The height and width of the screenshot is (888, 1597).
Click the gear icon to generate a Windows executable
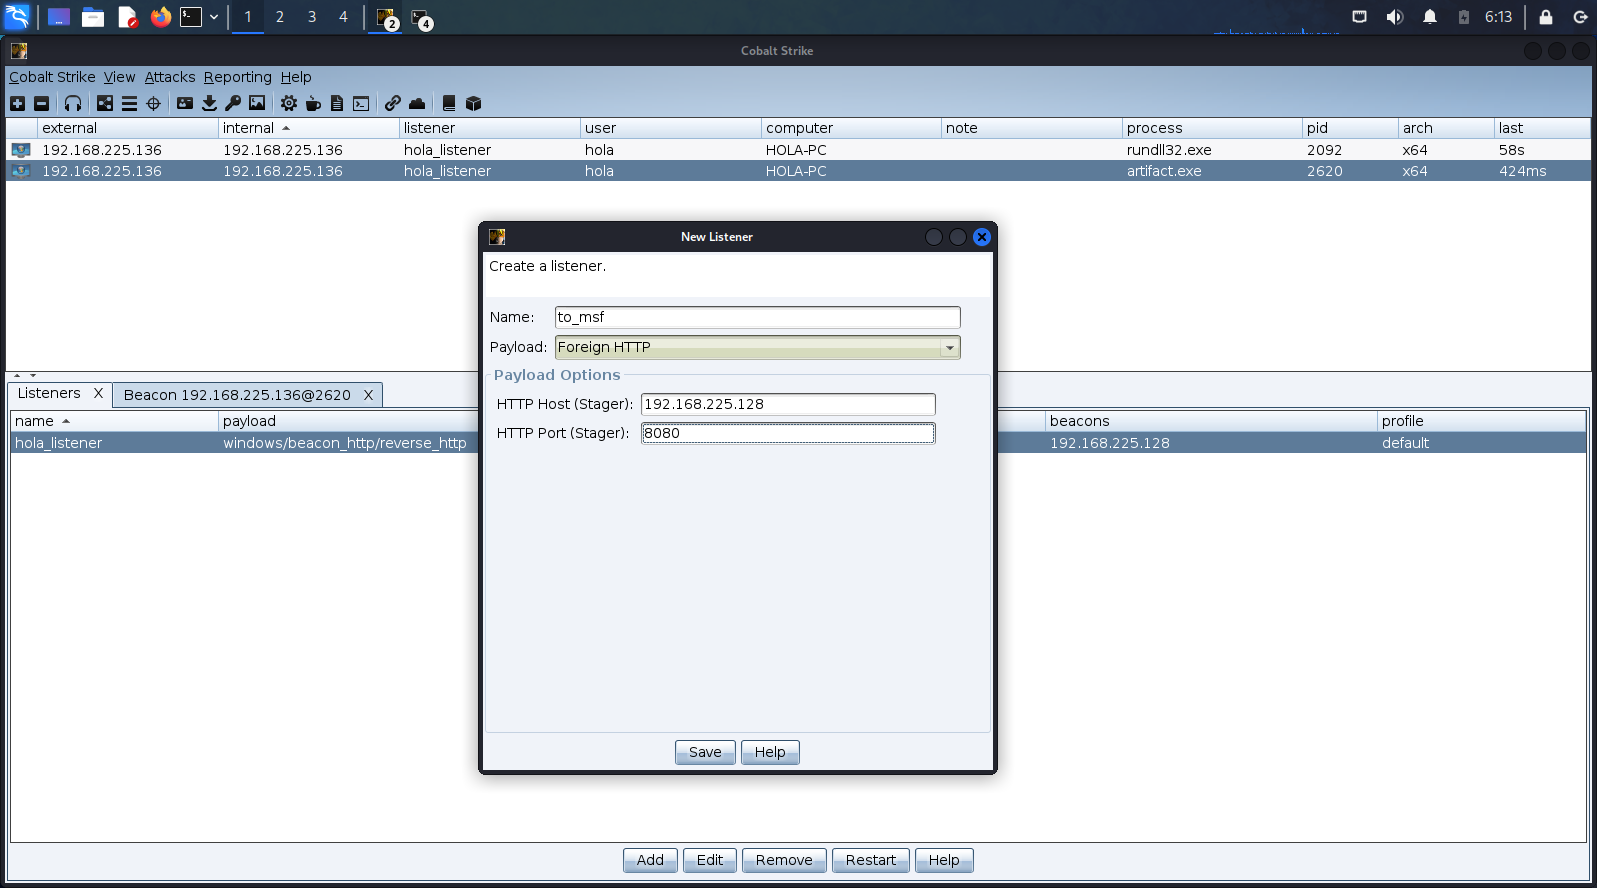[x=289, y=103]
